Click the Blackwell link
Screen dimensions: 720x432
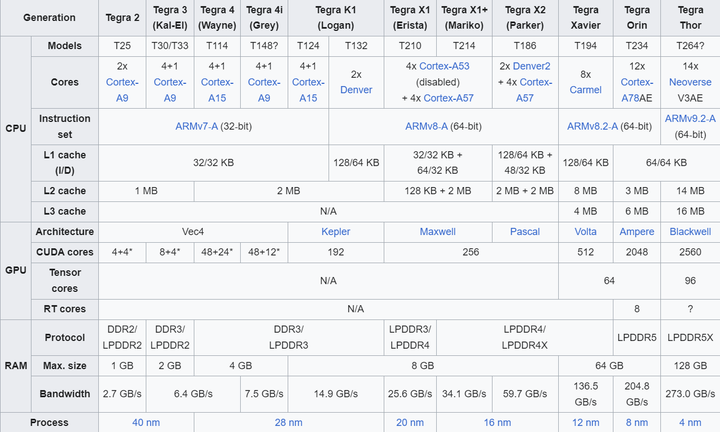[690, 232]
